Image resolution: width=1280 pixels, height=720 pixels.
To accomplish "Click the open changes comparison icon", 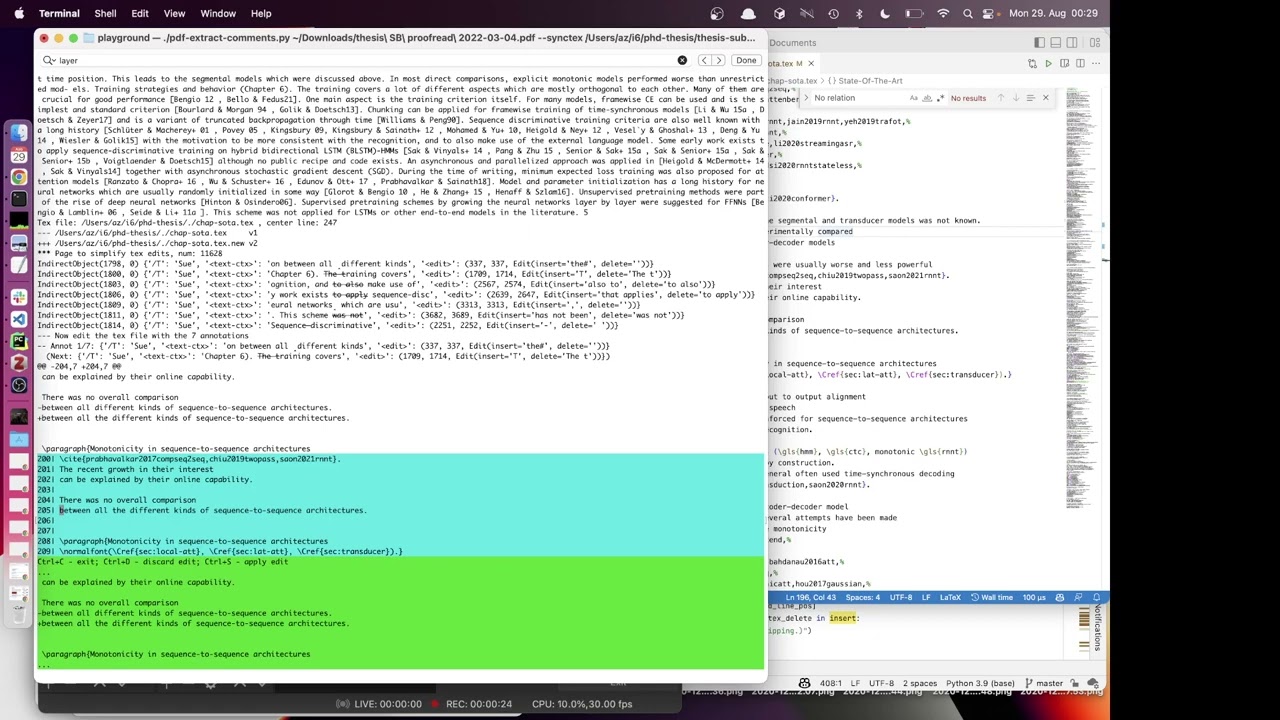I will pyautogui.click(x=1032, y=63).
